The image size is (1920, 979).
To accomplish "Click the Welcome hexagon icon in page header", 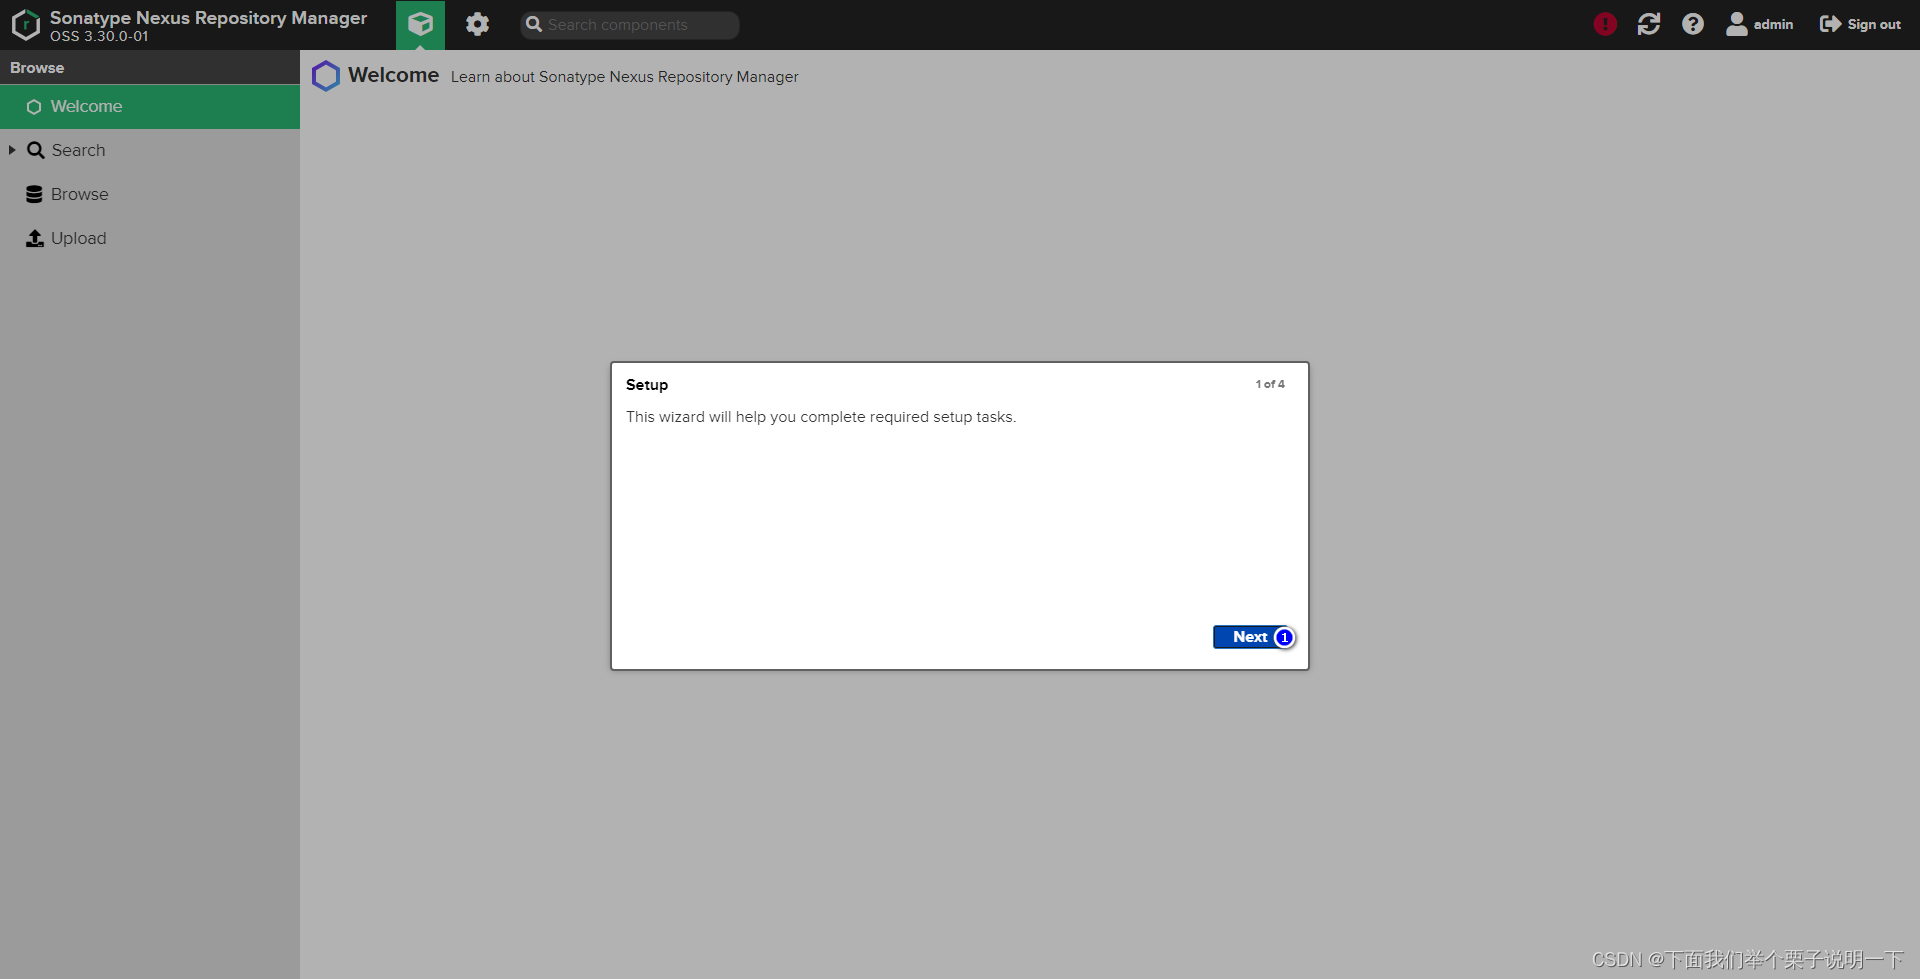I will pos(326,76).
